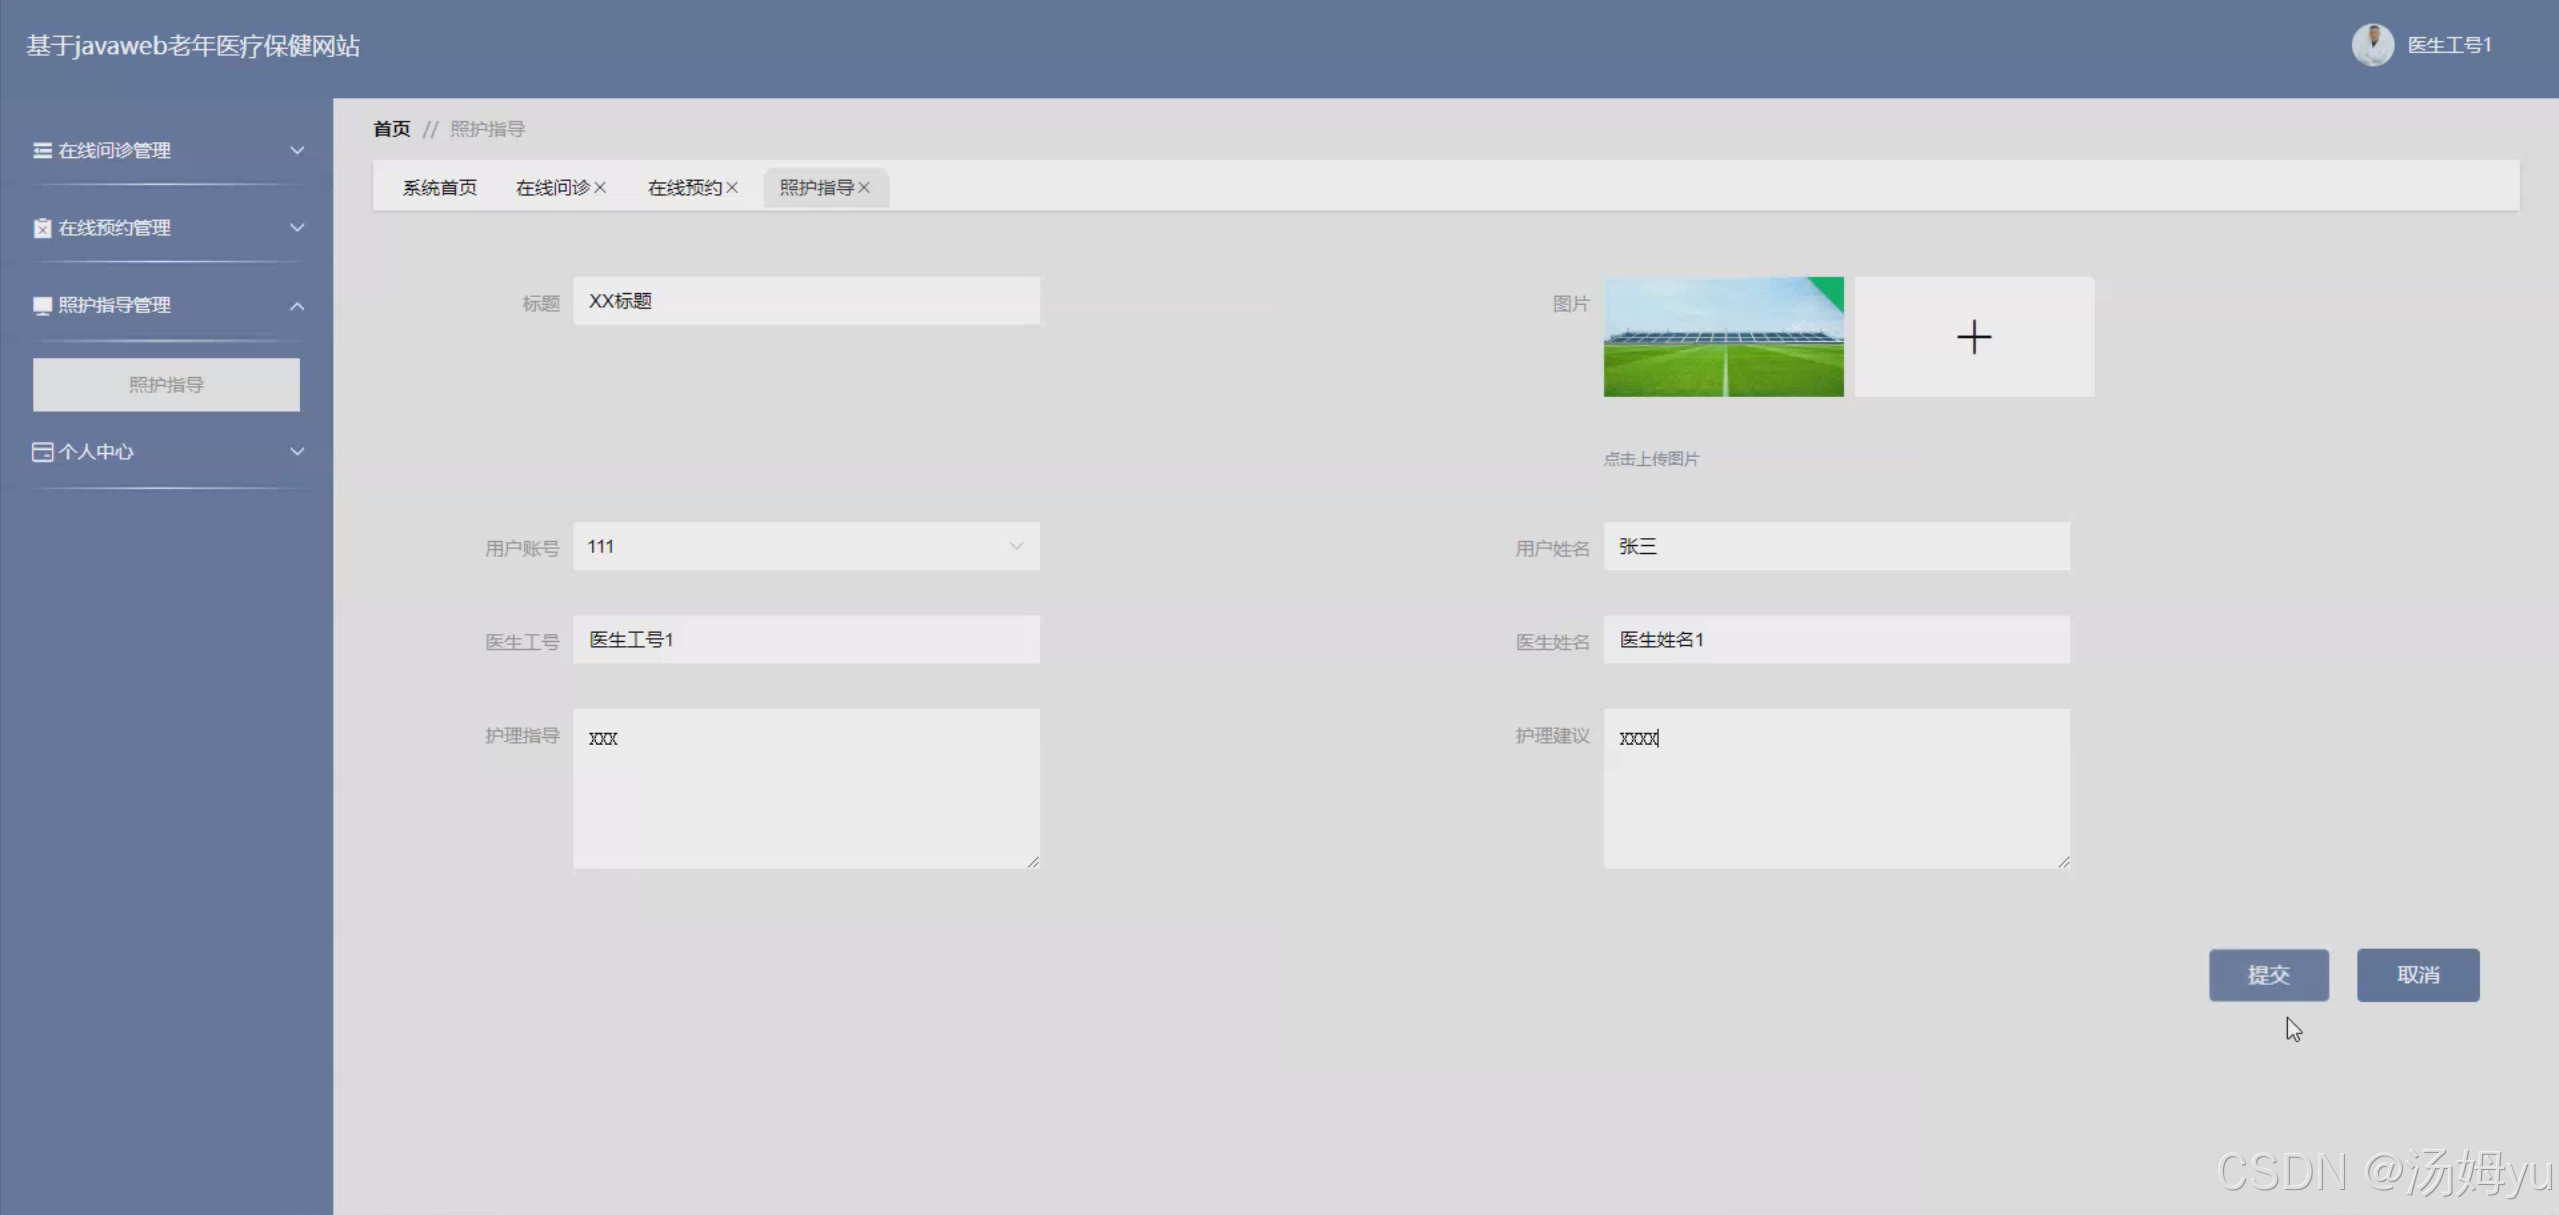Click the uploaded stadium image thumbnail
The width and height of the screenshot is (2559, 1215).
coord(1722,337)
